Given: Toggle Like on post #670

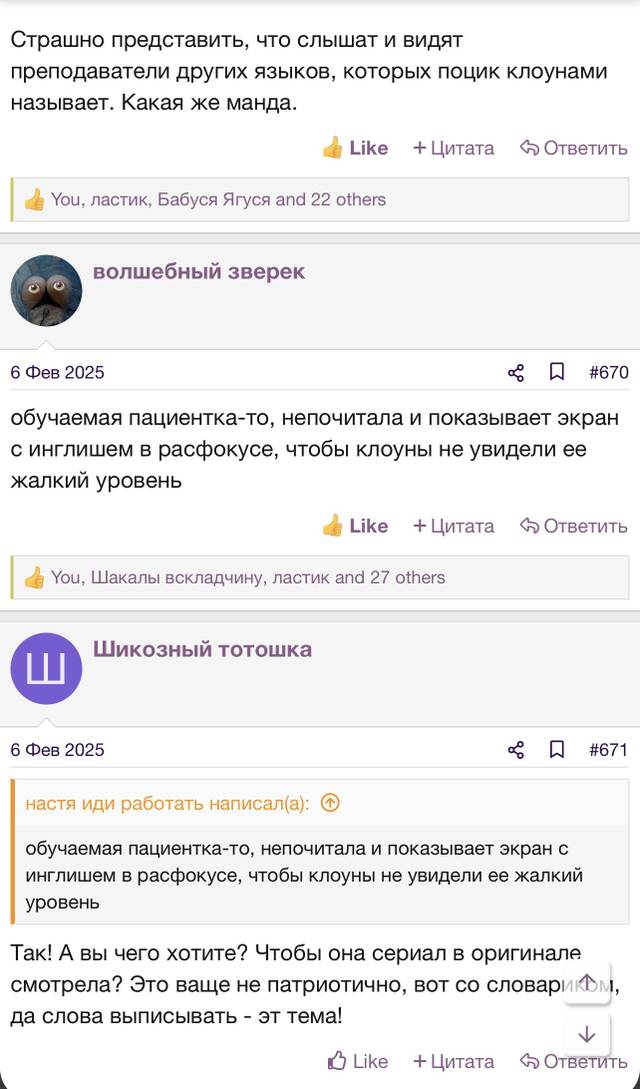Looking at the screenshot, I should pyautogui.click(x=355, y=526).
